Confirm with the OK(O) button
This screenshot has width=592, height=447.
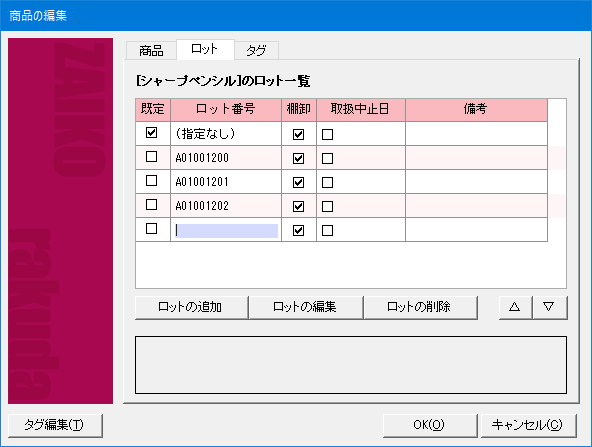click(x=430, y=425)
